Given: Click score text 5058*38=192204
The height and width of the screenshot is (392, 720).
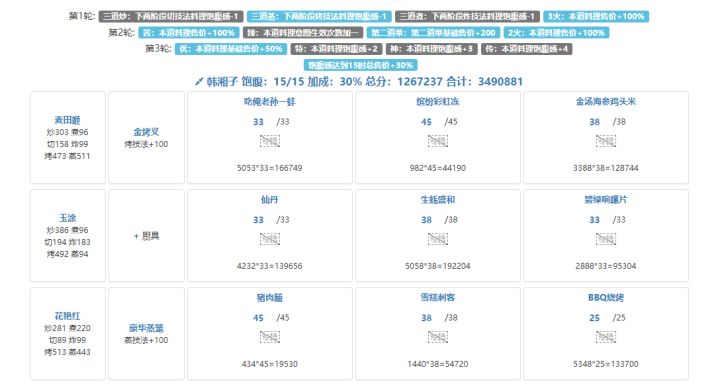Looking at the screenshot, I should click(x=438, y=266).
